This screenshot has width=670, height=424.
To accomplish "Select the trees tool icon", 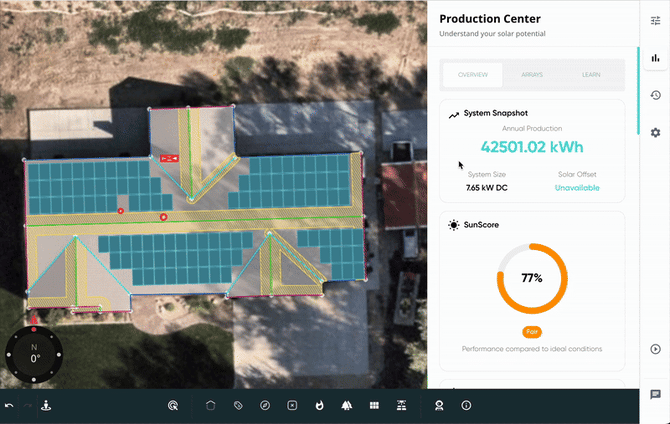I will tap(346, 405).
